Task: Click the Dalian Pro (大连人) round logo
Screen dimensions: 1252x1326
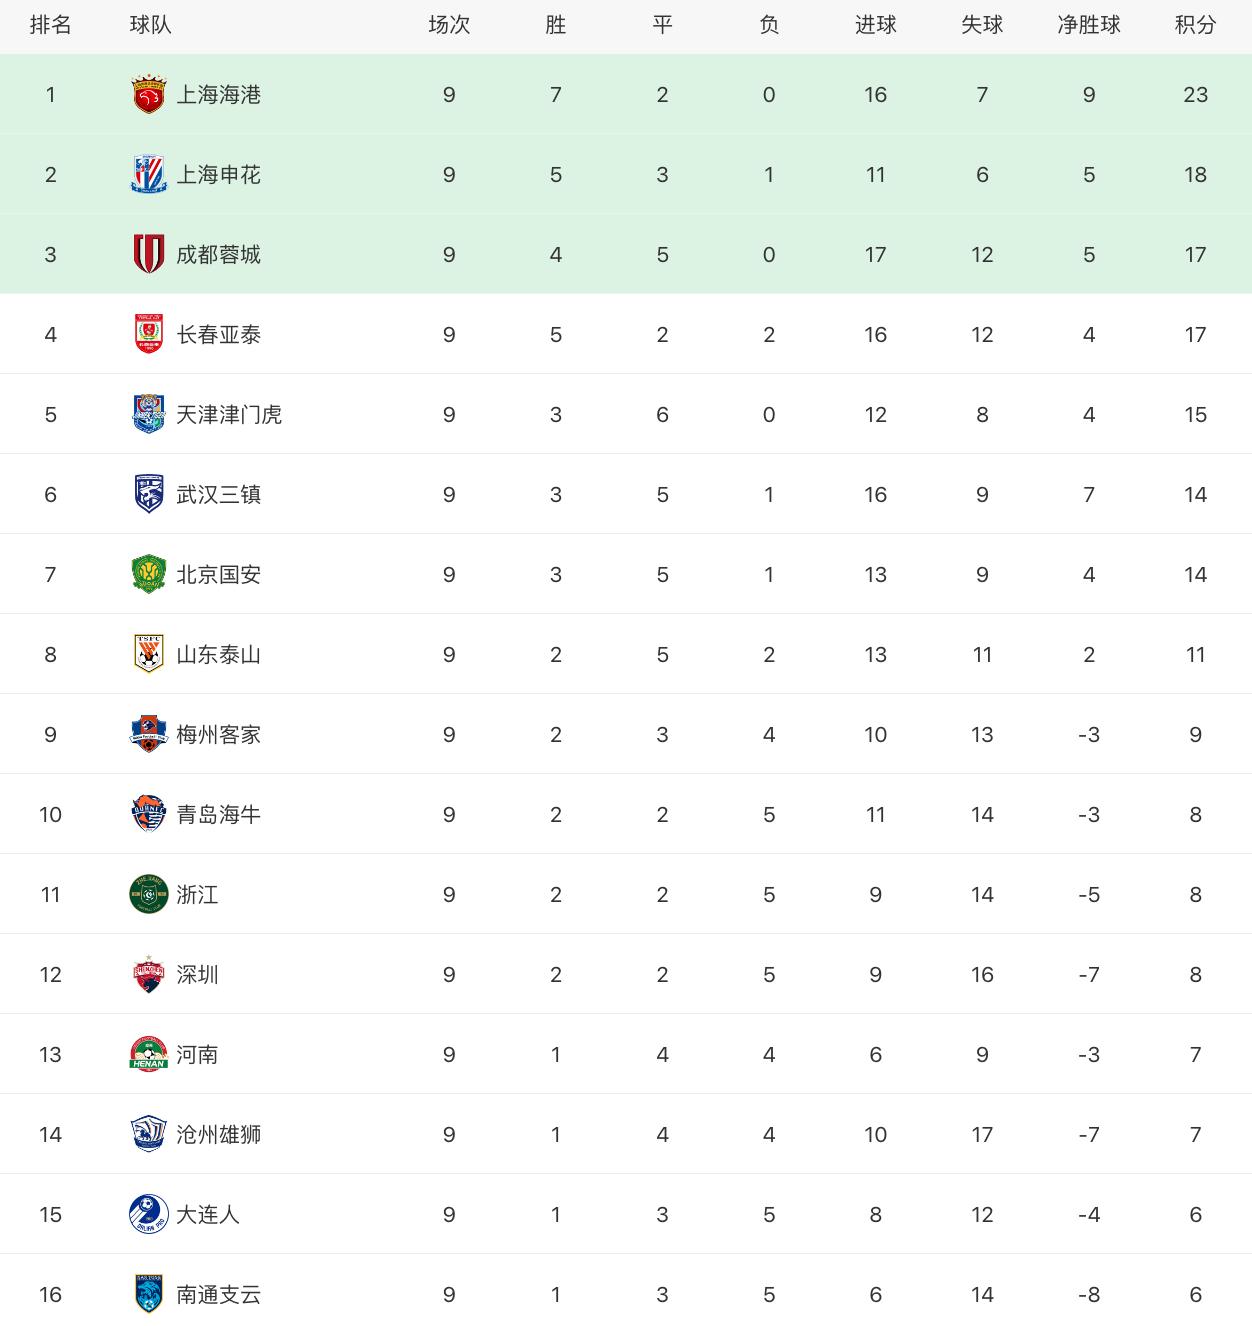Action: pos(149,1214)
